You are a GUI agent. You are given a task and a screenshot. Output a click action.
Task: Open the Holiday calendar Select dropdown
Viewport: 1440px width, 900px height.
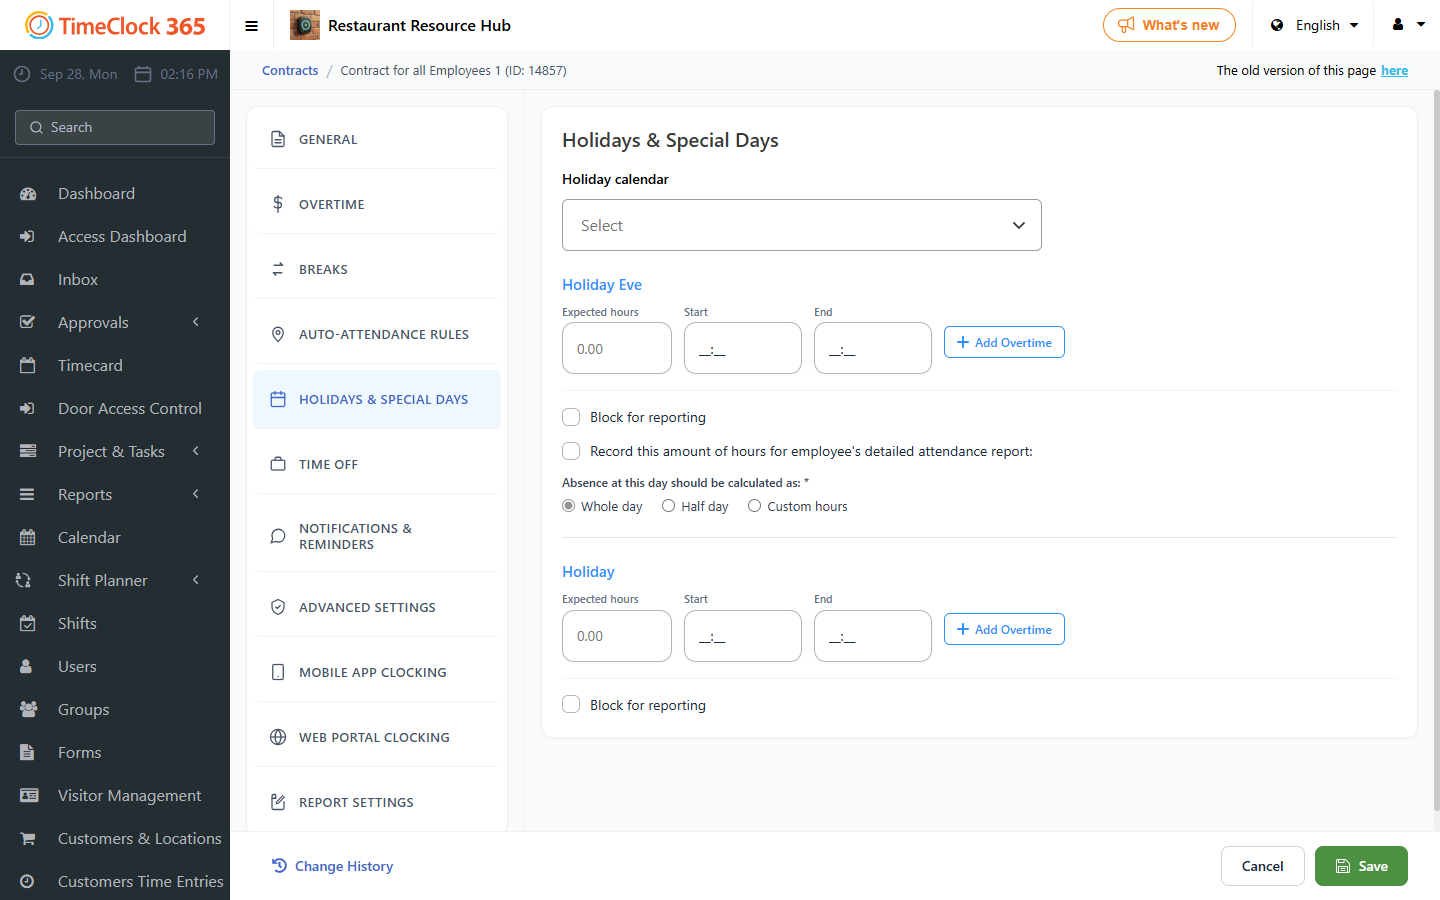pyautogui.click(x=802, y=225)
